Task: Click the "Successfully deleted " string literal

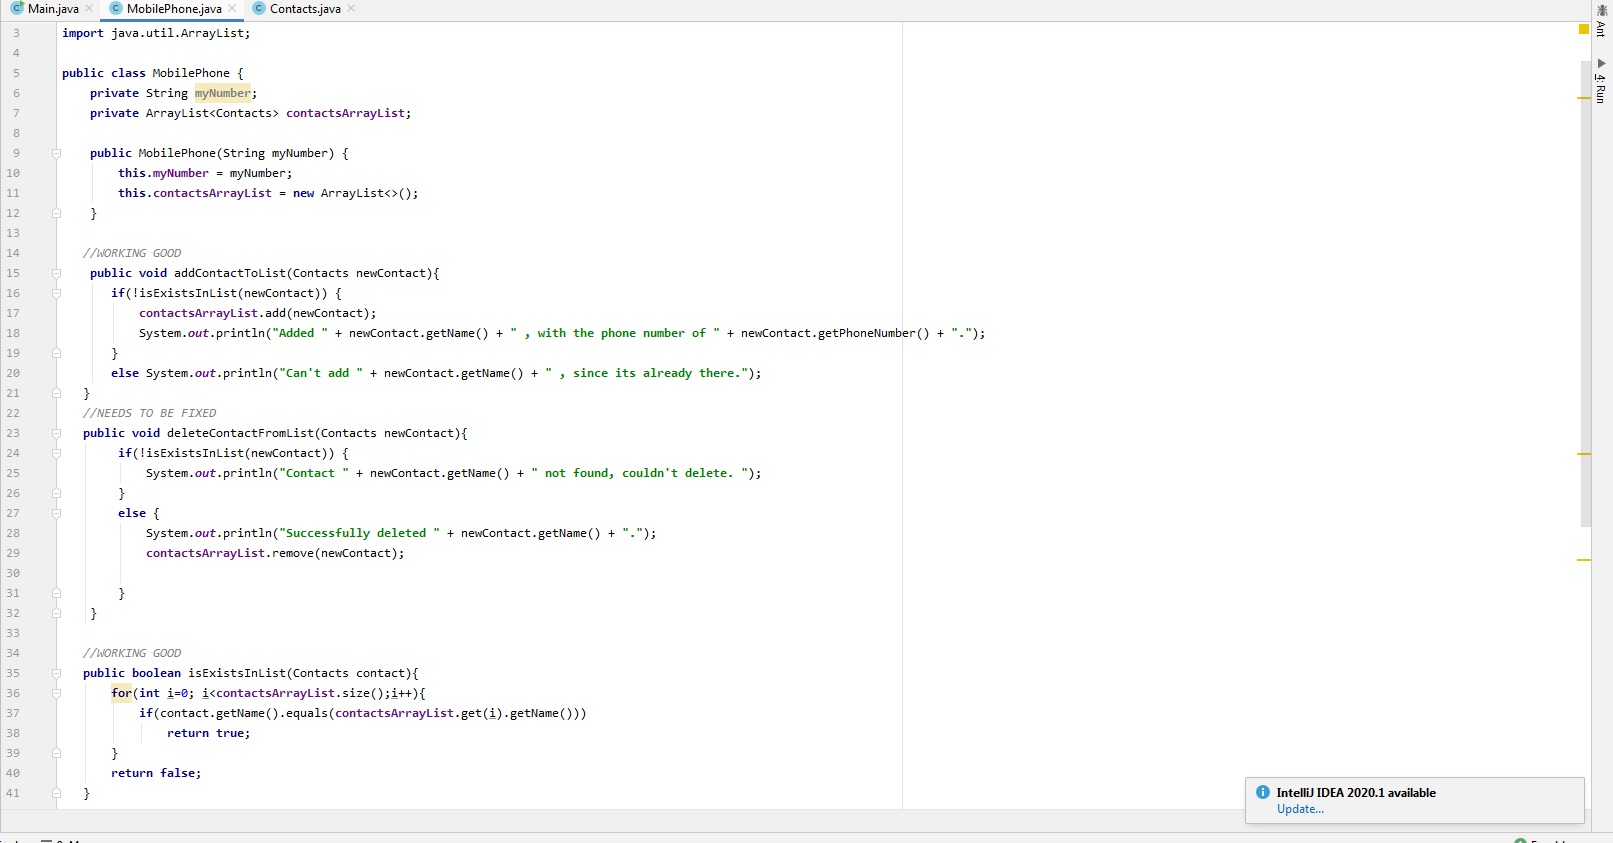Action: (360, 533)
